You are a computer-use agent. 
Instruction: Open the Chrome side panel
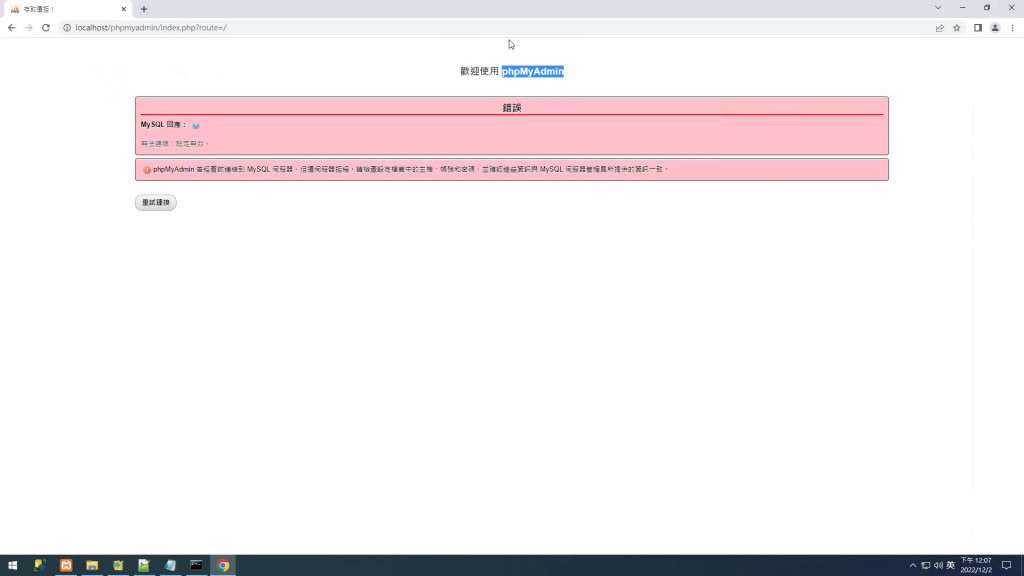(978, 27)
